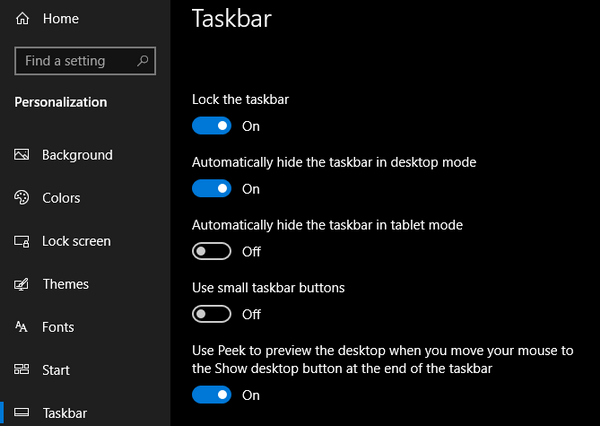
Task: Turn off Peek desktop preview toggle
Action: click(x=211, y=395)
